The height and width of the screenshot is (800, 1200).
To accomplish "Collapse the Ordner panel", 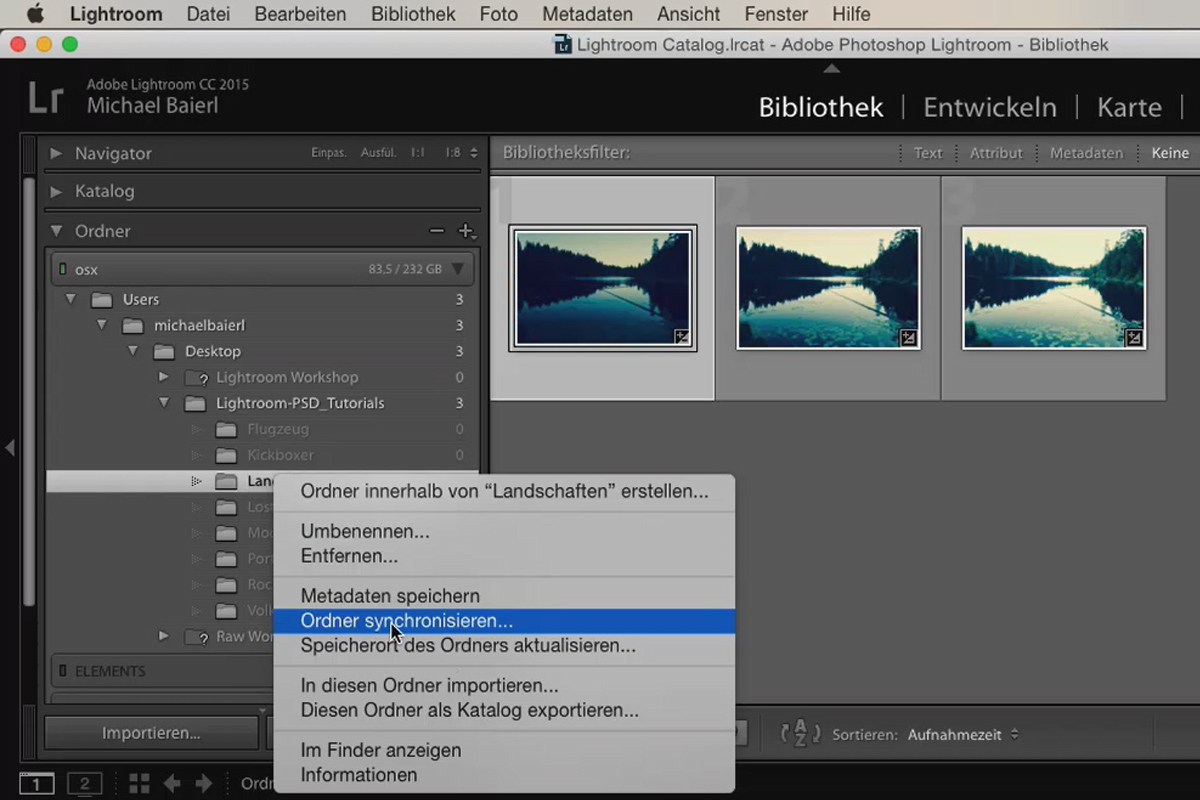I will (56, 231).
